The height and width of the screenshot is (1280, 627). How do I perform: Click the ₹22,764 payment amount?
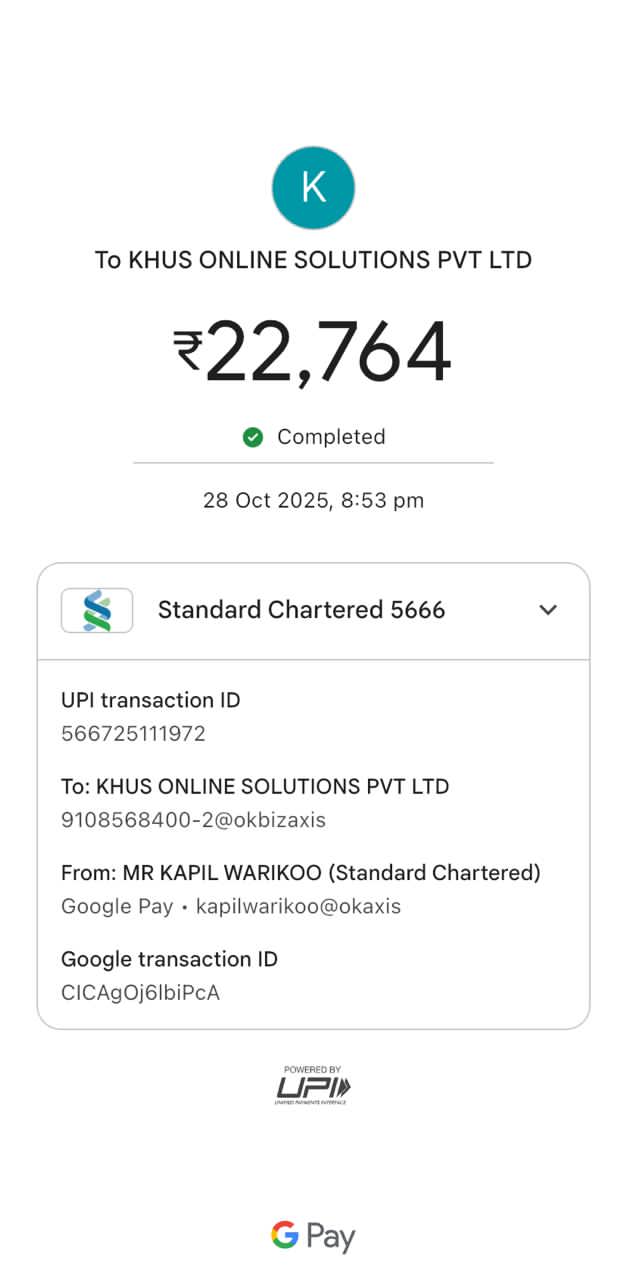[327, 353]
